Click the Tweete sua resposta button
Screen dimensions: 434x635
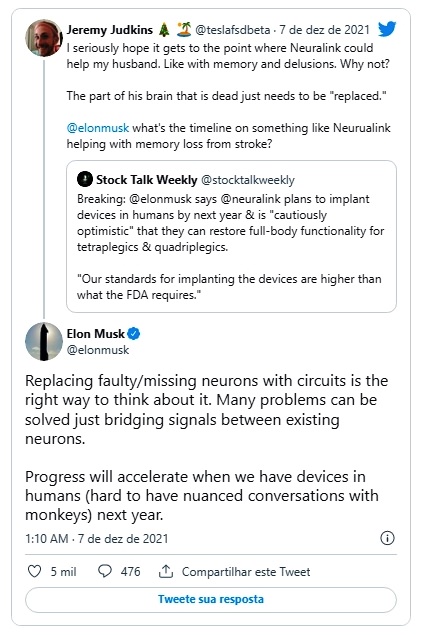(211, 599)
